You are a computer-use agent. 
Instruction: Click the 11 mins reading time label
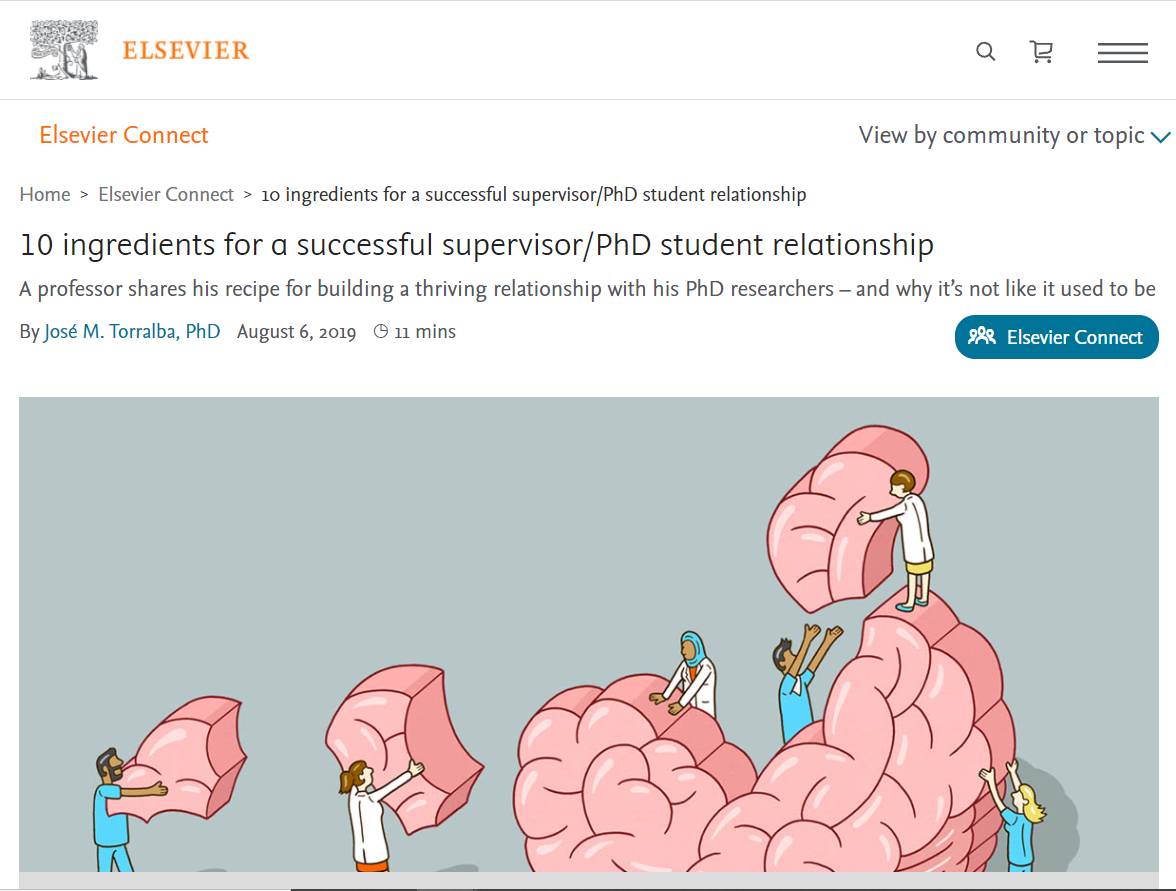424,332
